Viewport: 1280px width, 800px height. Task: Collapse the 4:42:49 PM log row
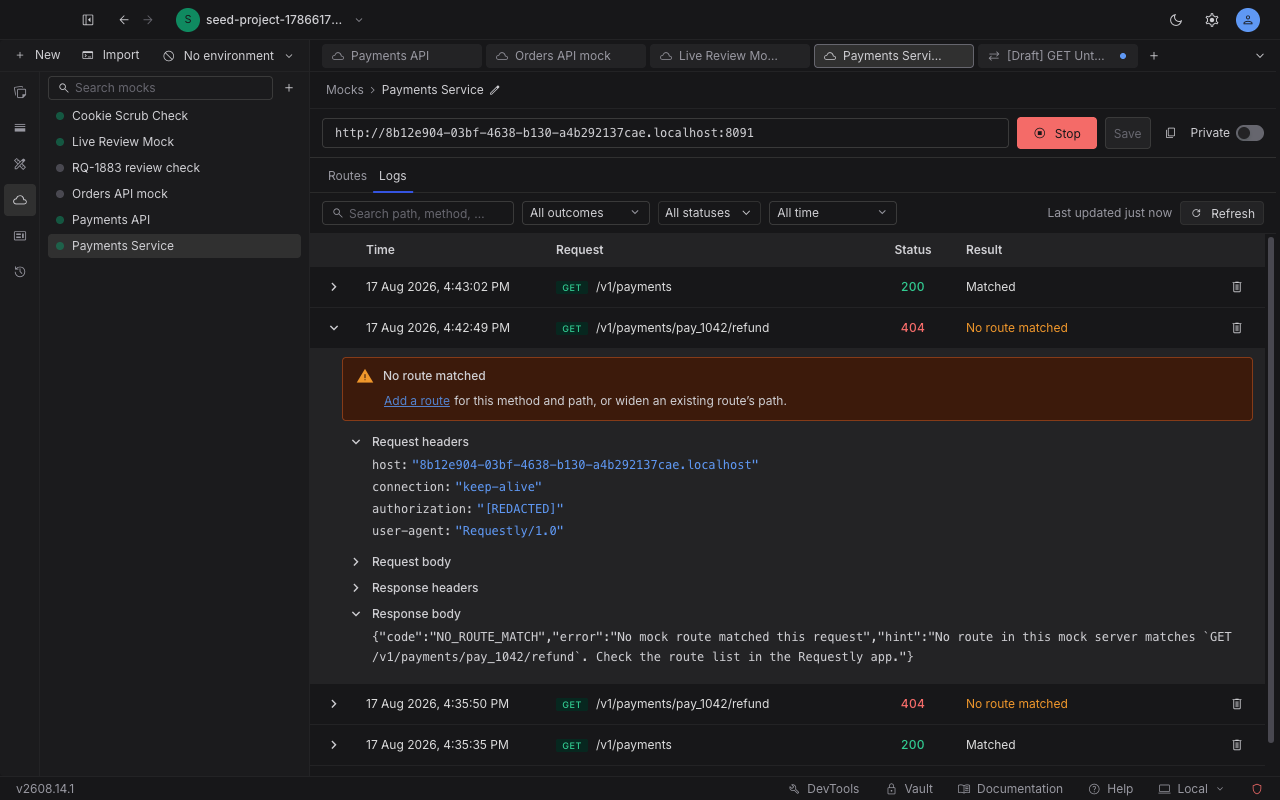click(334, 328)
